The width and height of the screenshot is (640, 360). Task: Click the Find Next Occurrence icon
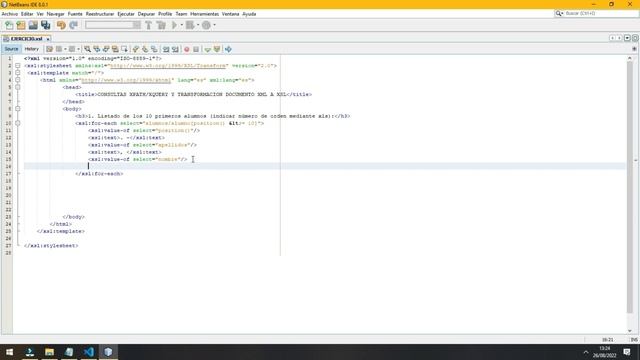click(106, 49)
